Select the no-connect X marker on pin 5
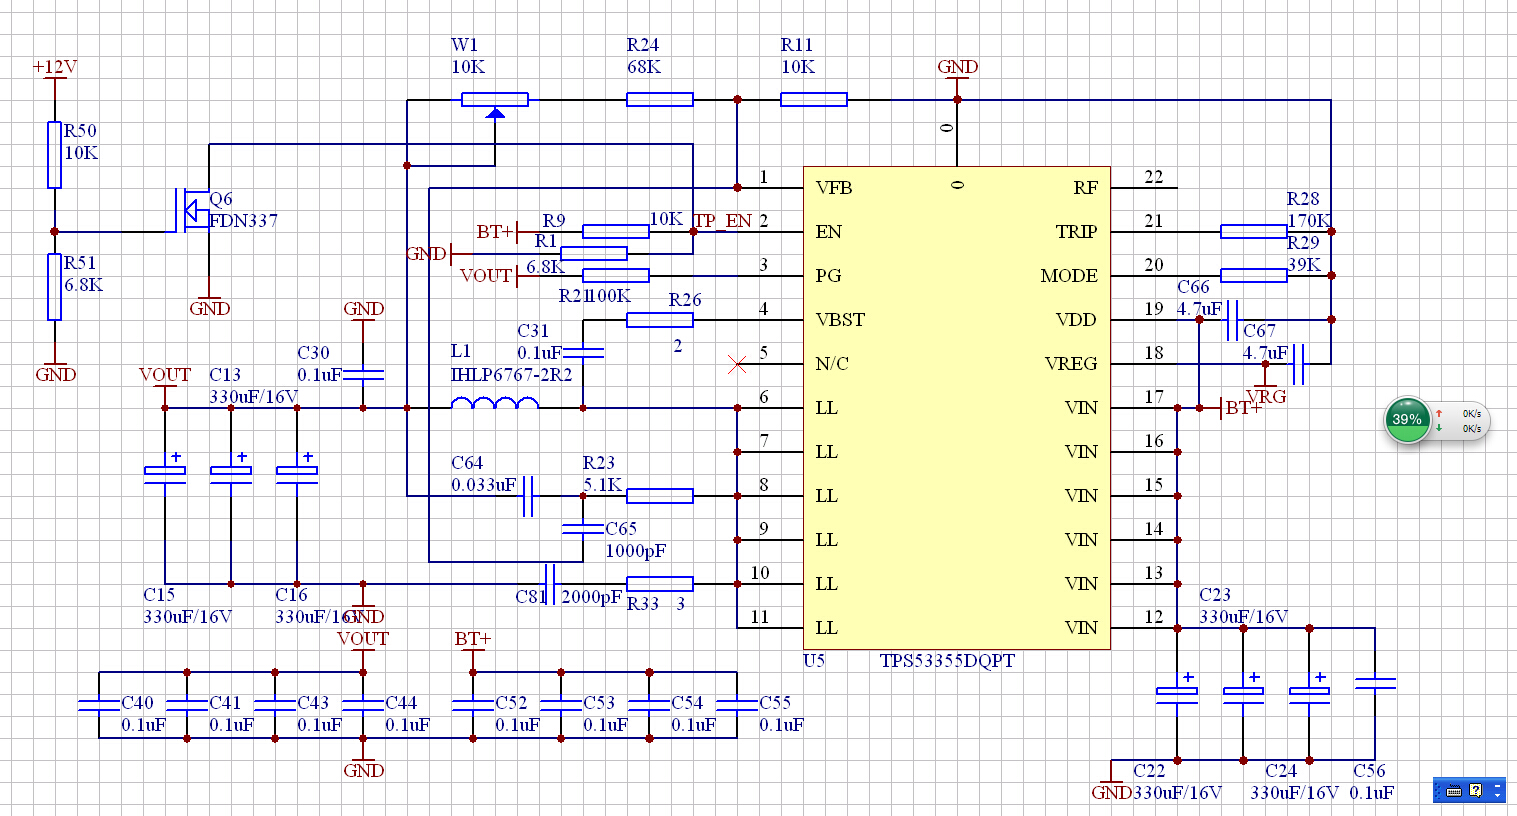This screenshot has width=1517, height=816. [x=737, y=365]
